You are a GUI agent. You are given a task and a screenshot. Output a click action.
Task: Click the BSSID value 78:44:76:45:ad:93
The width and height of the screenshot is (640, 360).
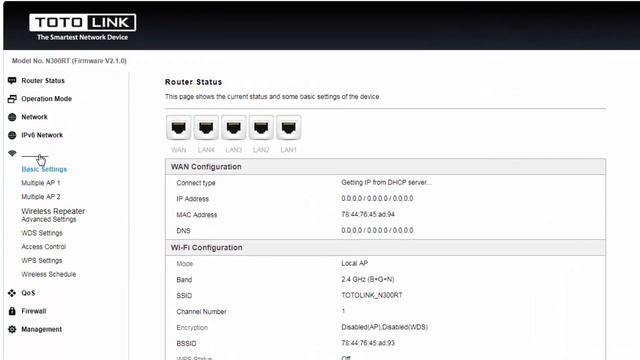pyautogui.click(x=368, y=343)
